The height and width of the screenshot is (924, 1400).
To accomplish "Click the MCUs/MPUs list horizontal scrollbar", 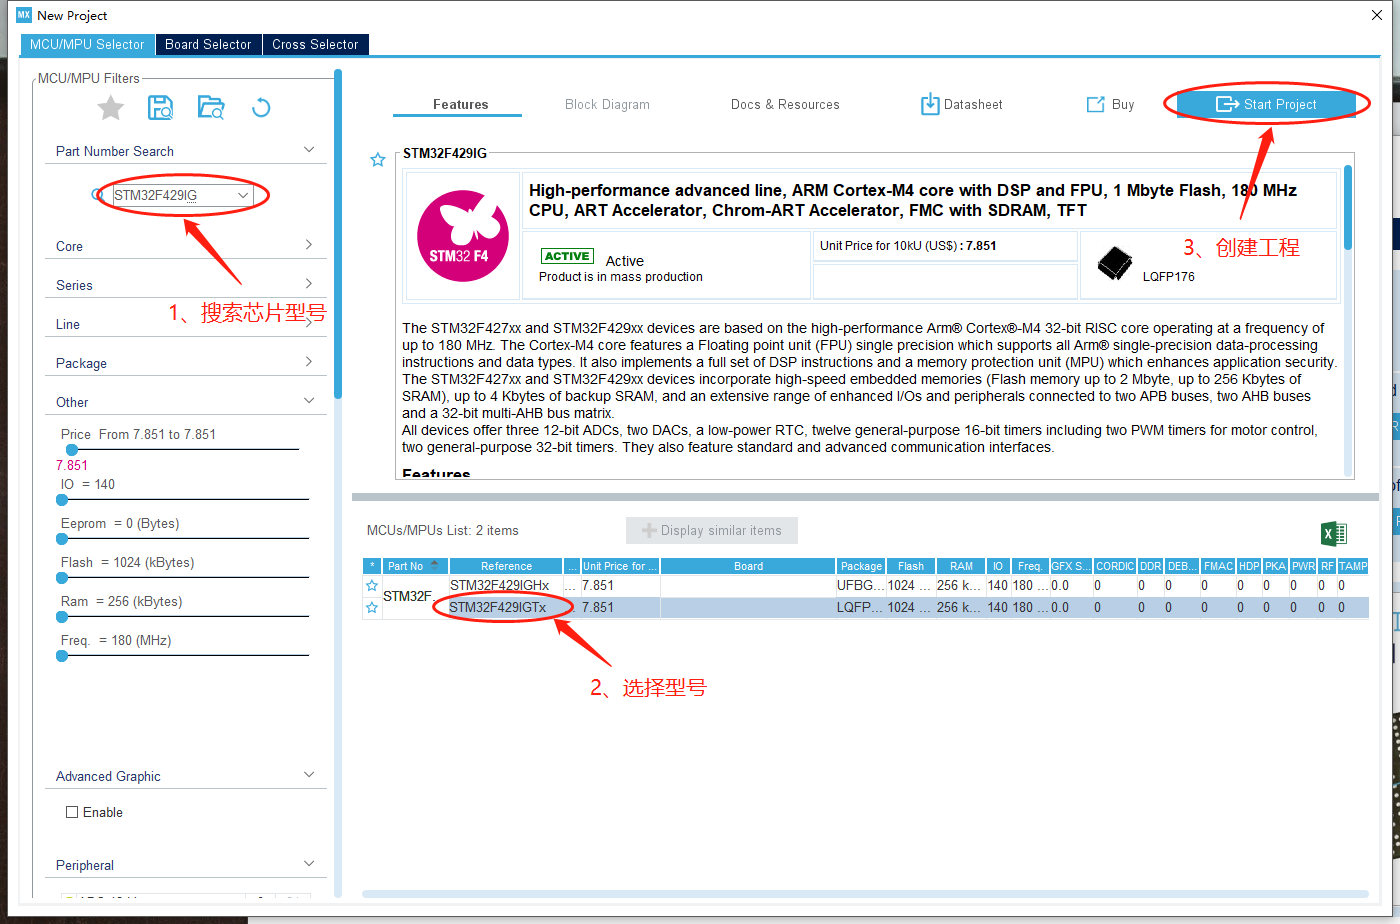I will [865, 894].
